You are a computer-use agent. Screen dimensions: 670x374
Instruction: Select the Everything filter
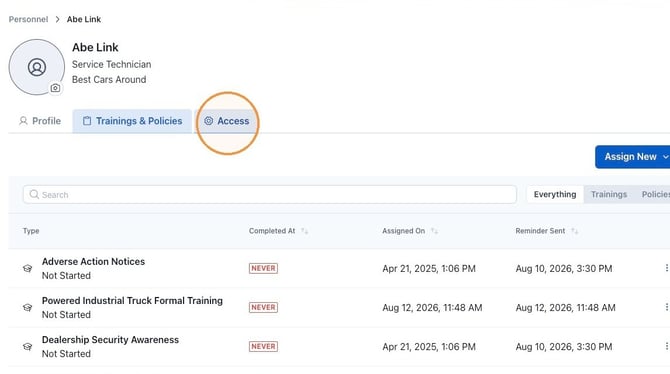click(x=555, y=194)
